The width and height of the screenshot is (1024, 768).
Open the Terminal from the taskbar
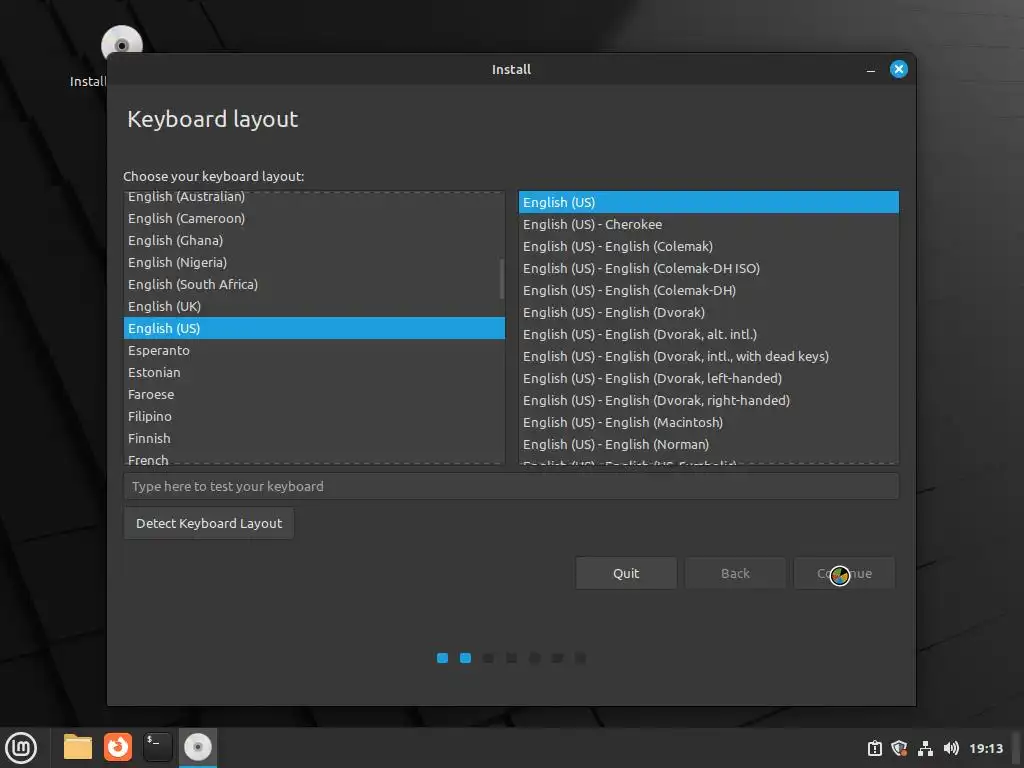pyautogui.click(x=157, y=747)
